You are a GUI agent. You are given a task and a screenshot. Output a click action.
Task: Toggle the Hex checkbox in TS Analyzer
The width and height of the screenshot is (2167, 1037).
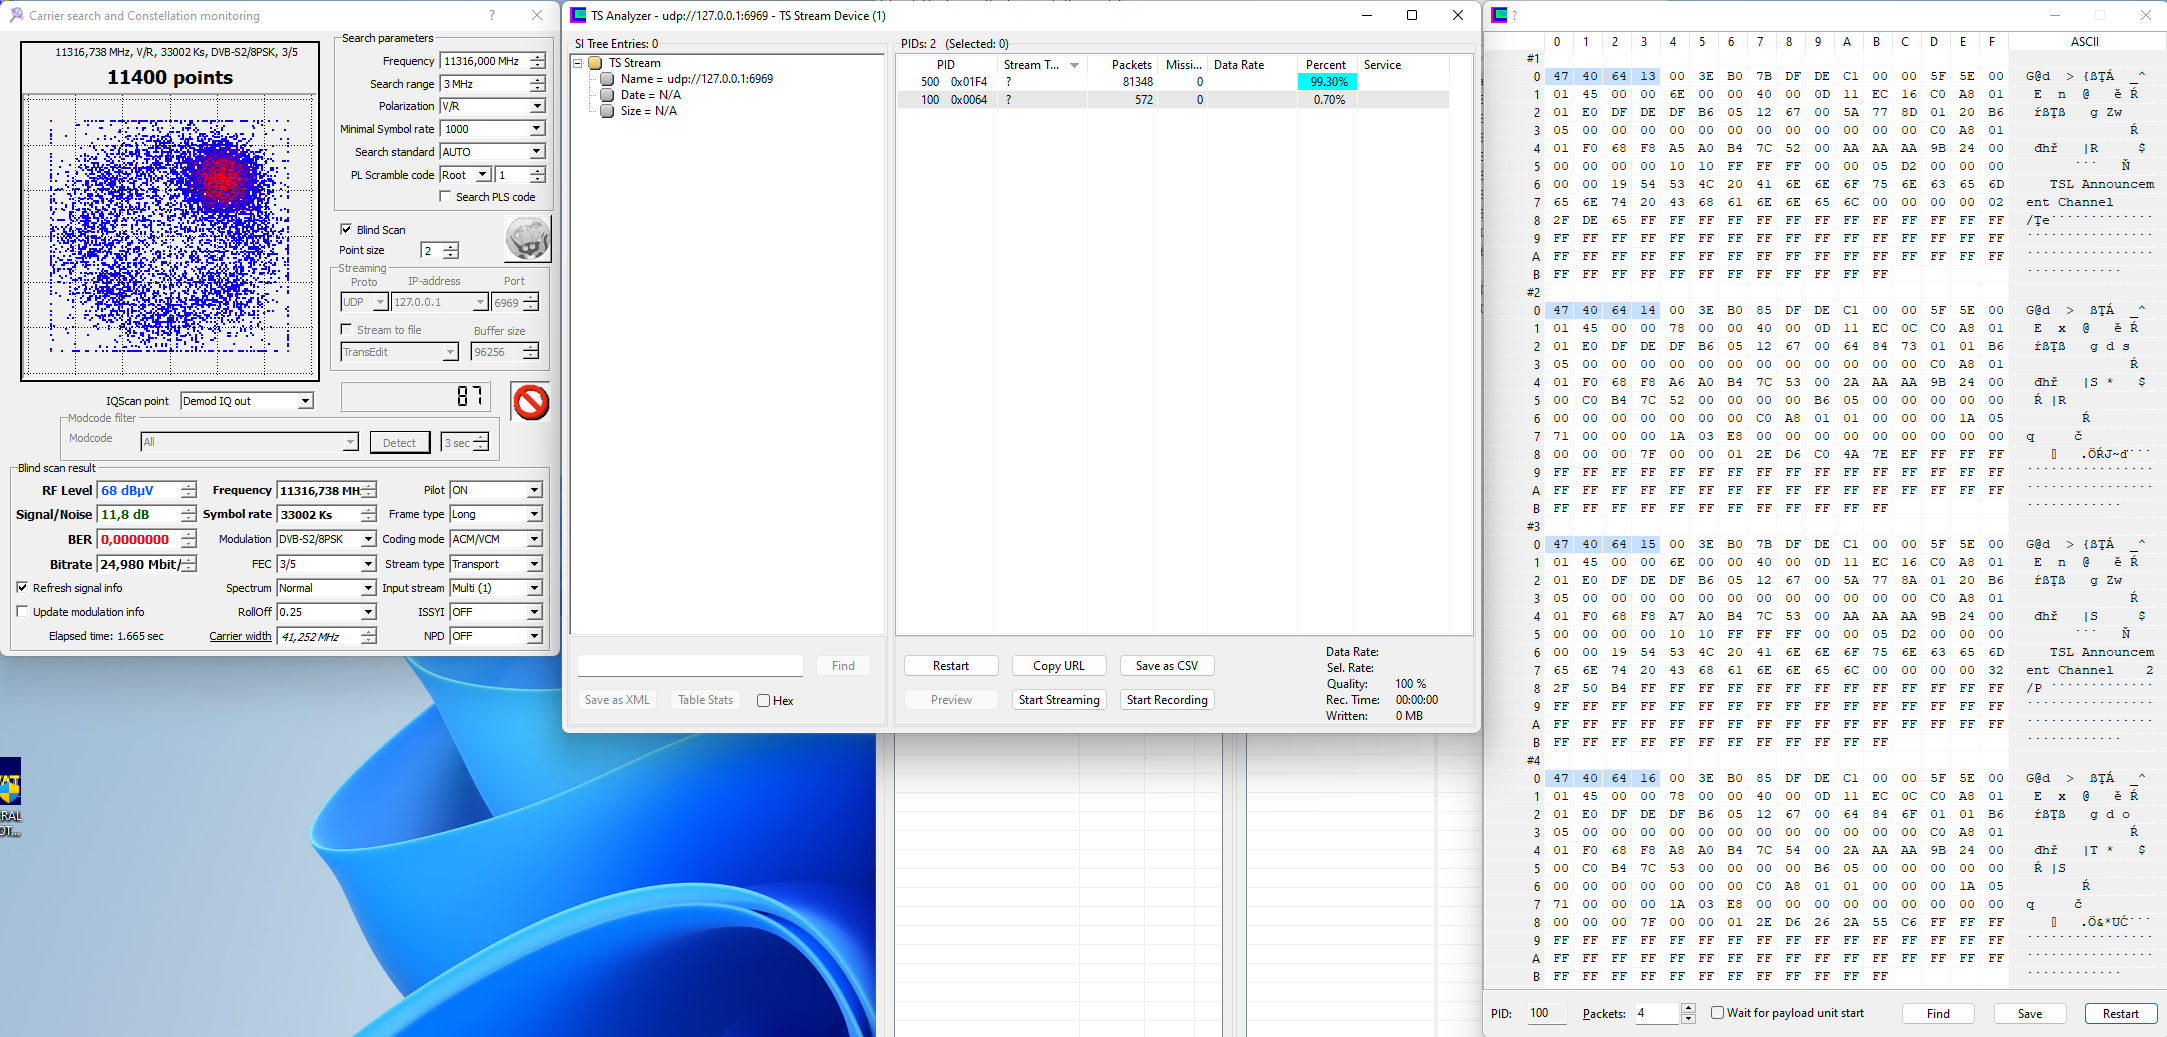point(764,701)
